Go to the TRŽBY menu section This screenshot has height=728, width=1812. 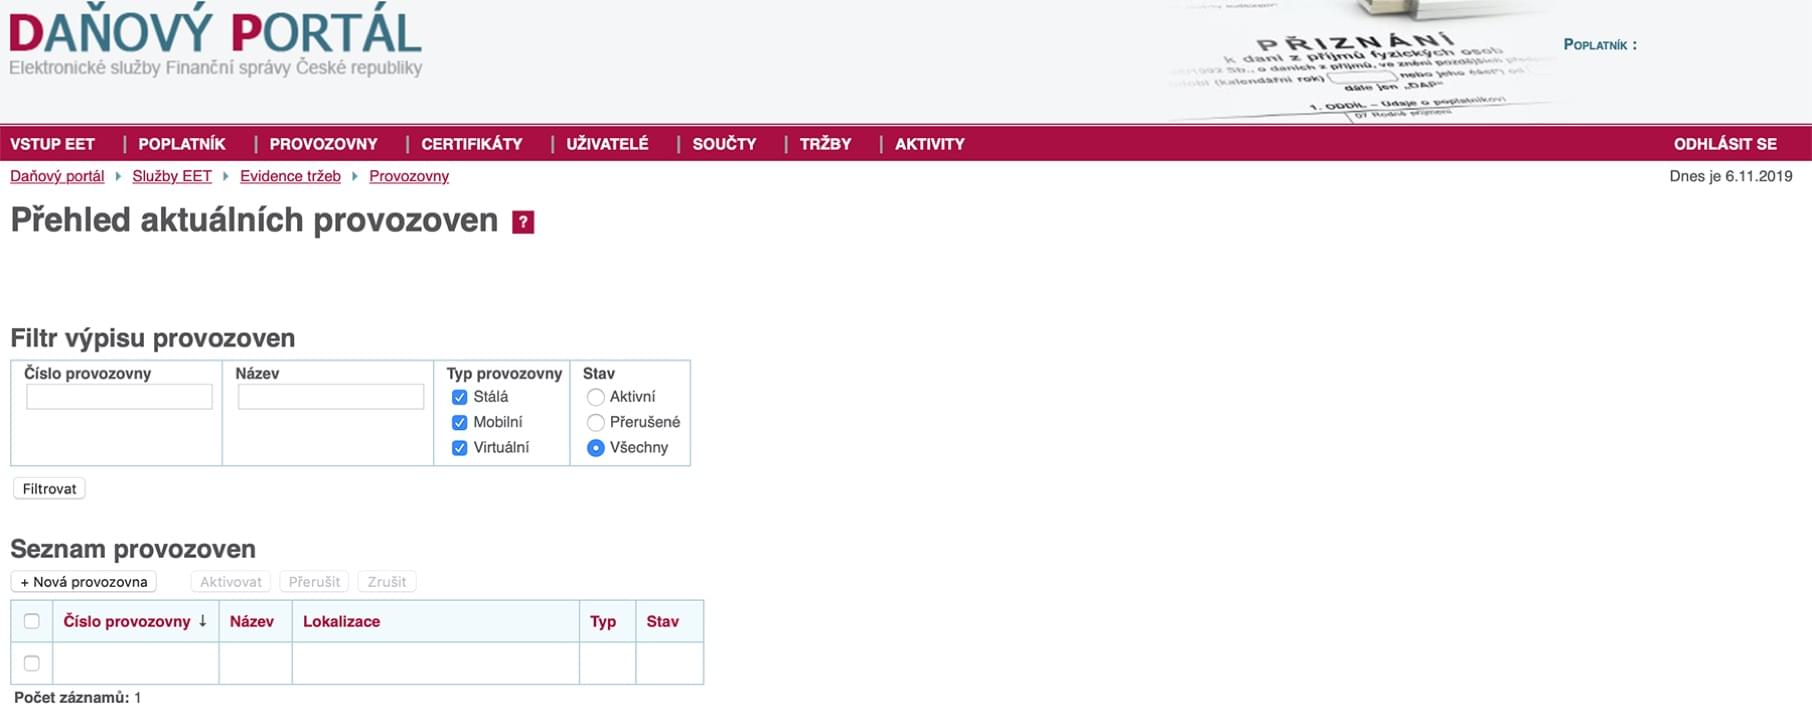(x=825, y=144)
